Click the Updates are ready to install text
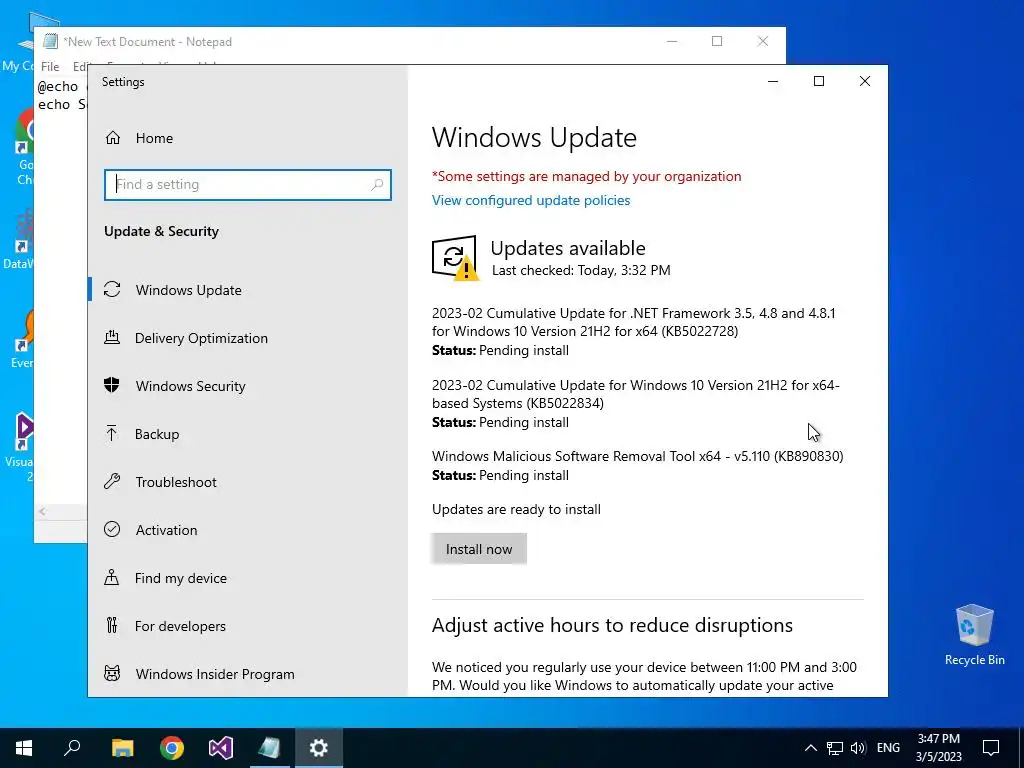This screenshot has height=768, width=1024. [516, 509]
